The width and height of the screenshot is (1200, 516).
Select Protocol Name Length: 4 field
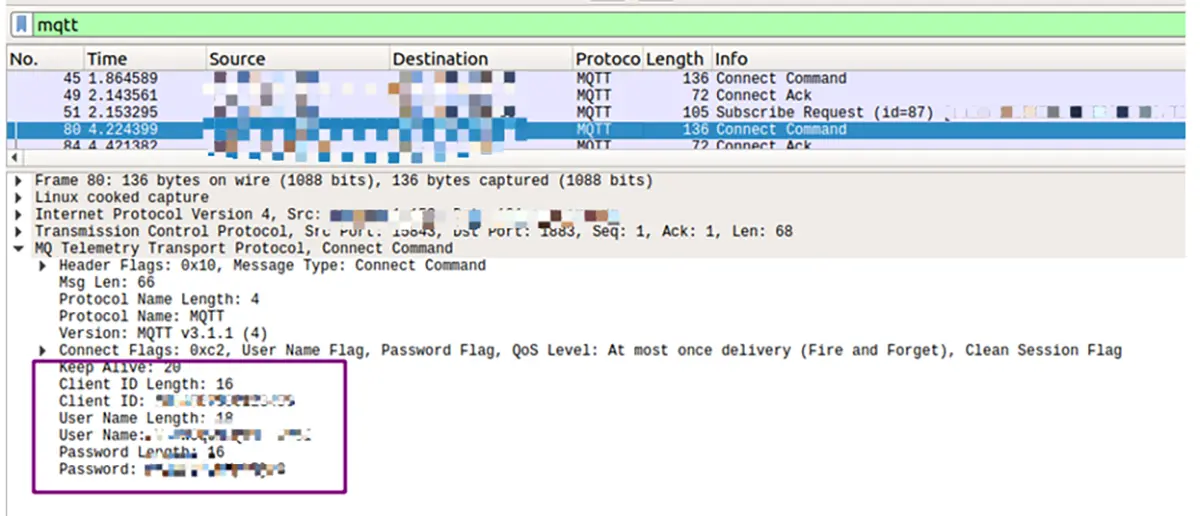159,300
